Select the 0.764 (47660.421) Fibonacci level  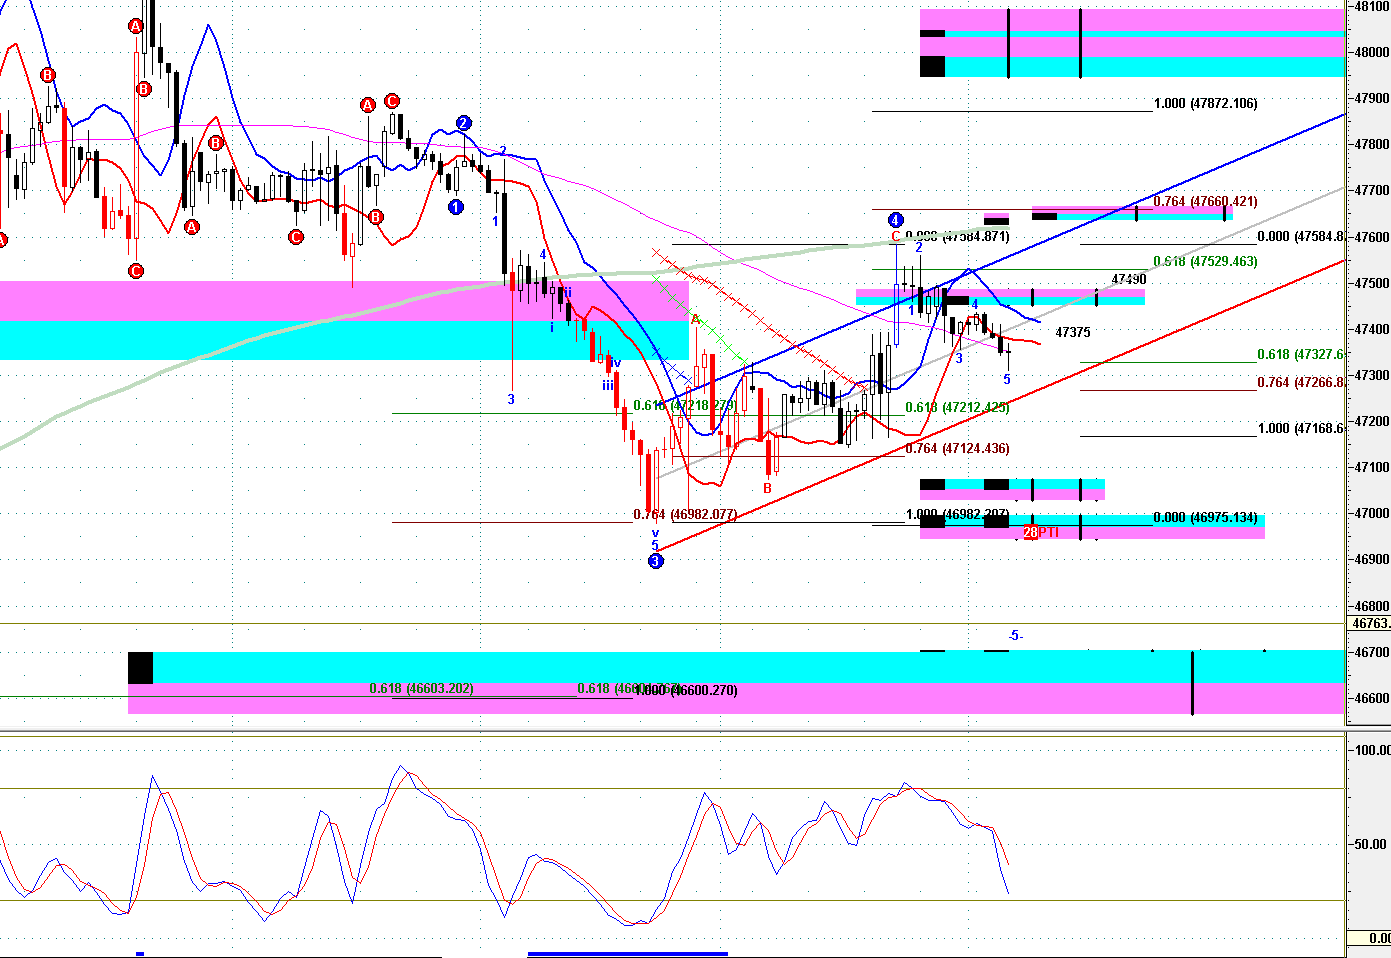coord(1205,202)
